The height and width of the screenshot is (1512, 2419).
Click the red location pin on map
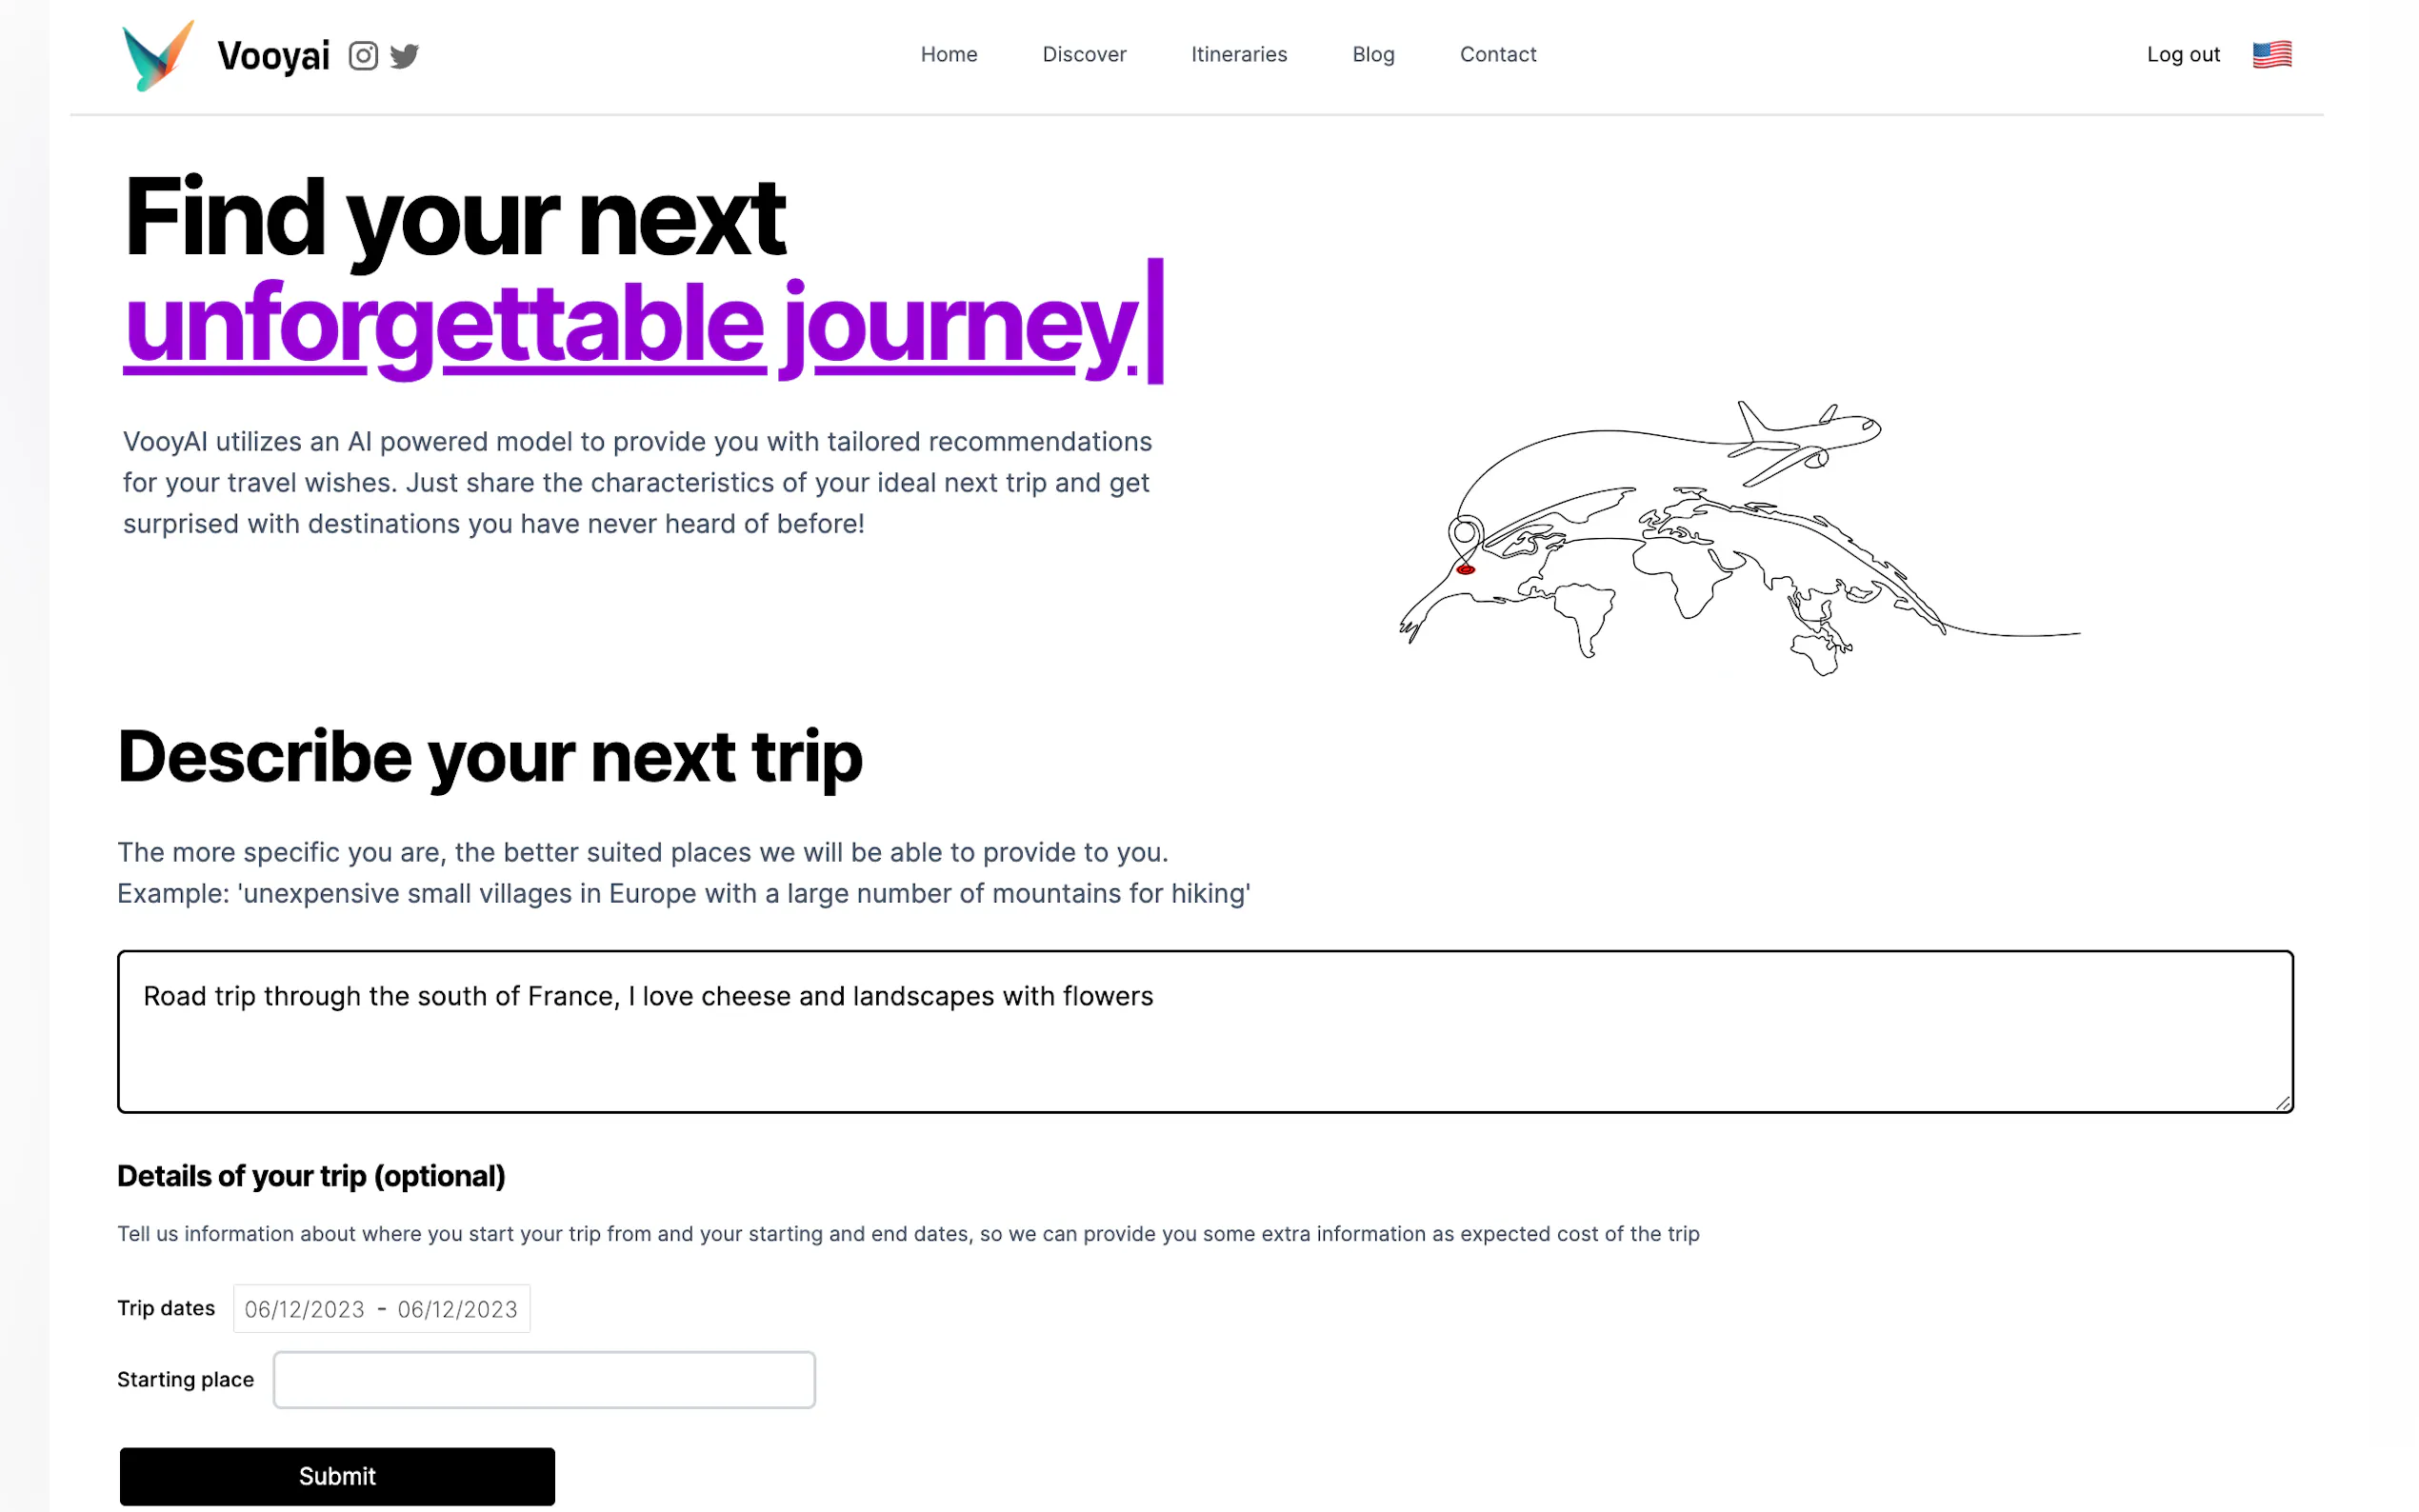point(1465,569)
